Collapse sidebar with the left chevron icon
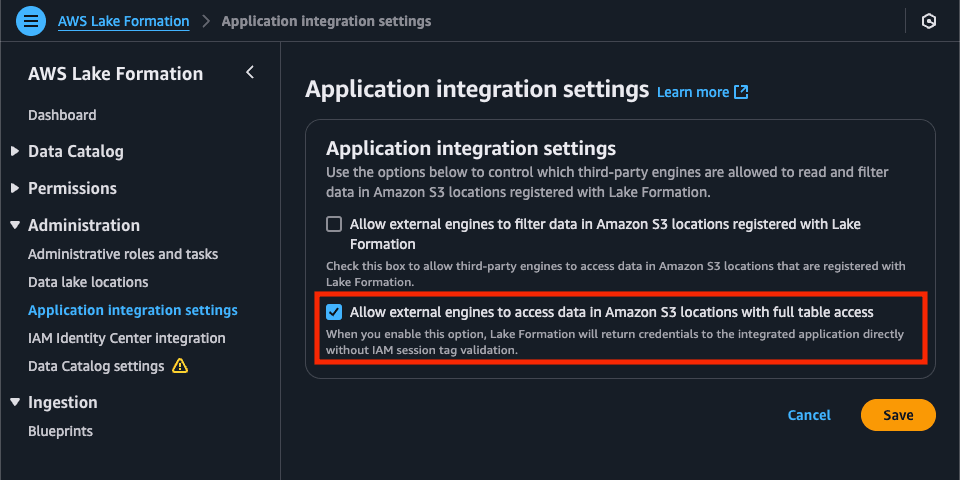This screenshot has width=960, height=480. pyautogui.click(x=250, y=72)
